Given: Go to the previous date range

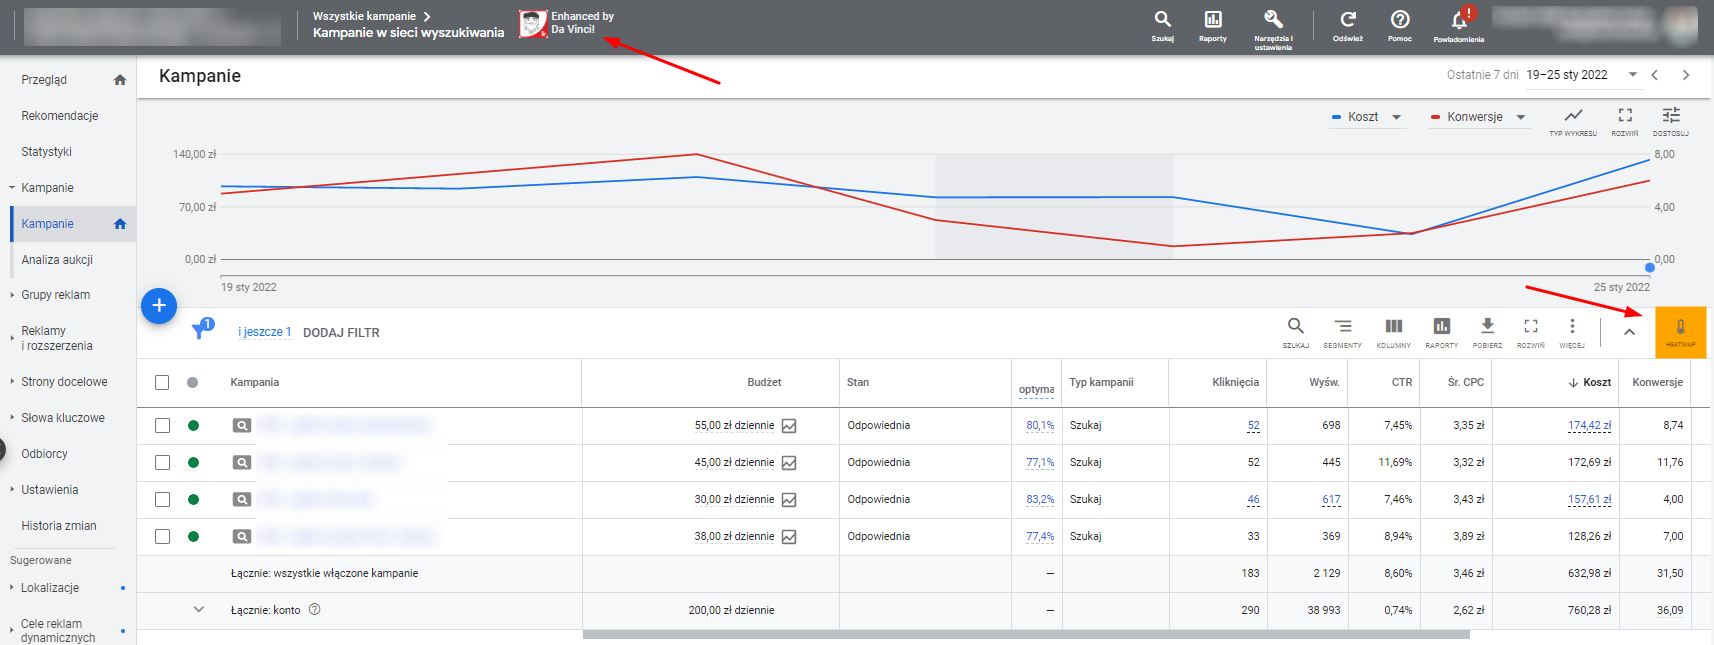Looking at the screenshot, I should [x=1655, y=75].
